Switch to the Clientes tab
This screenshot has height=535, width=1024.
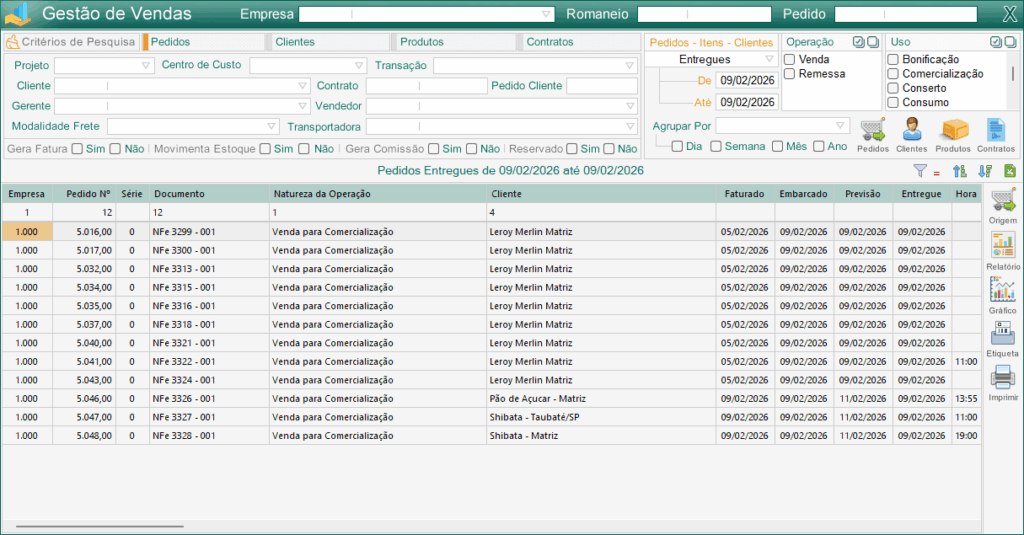(295, 42)
